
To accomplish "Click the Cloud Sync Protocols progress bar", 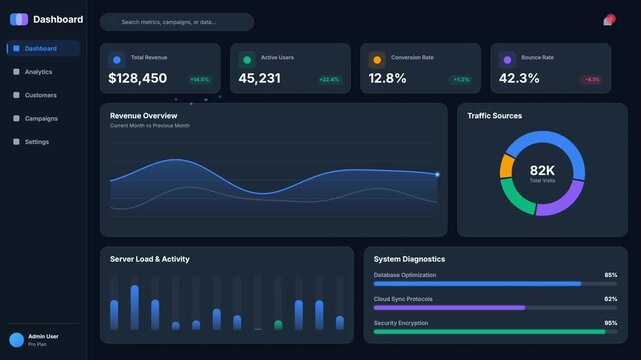I will (495, 308).
